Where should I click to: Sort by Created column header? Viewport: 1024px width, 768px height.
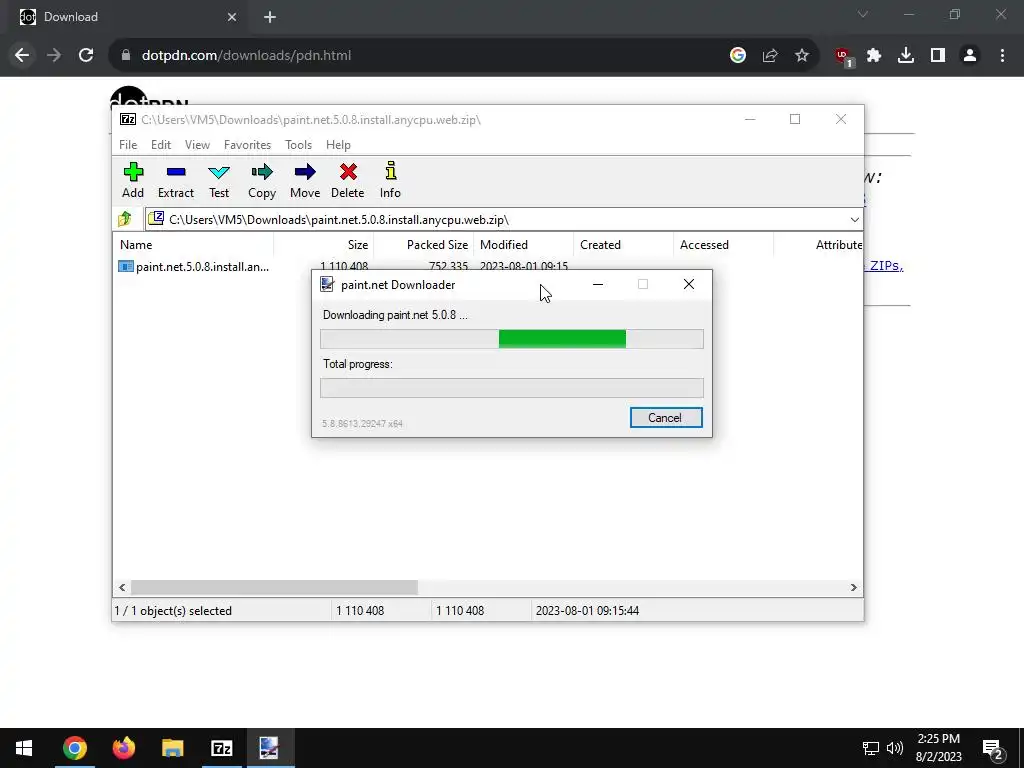point(624,245)
